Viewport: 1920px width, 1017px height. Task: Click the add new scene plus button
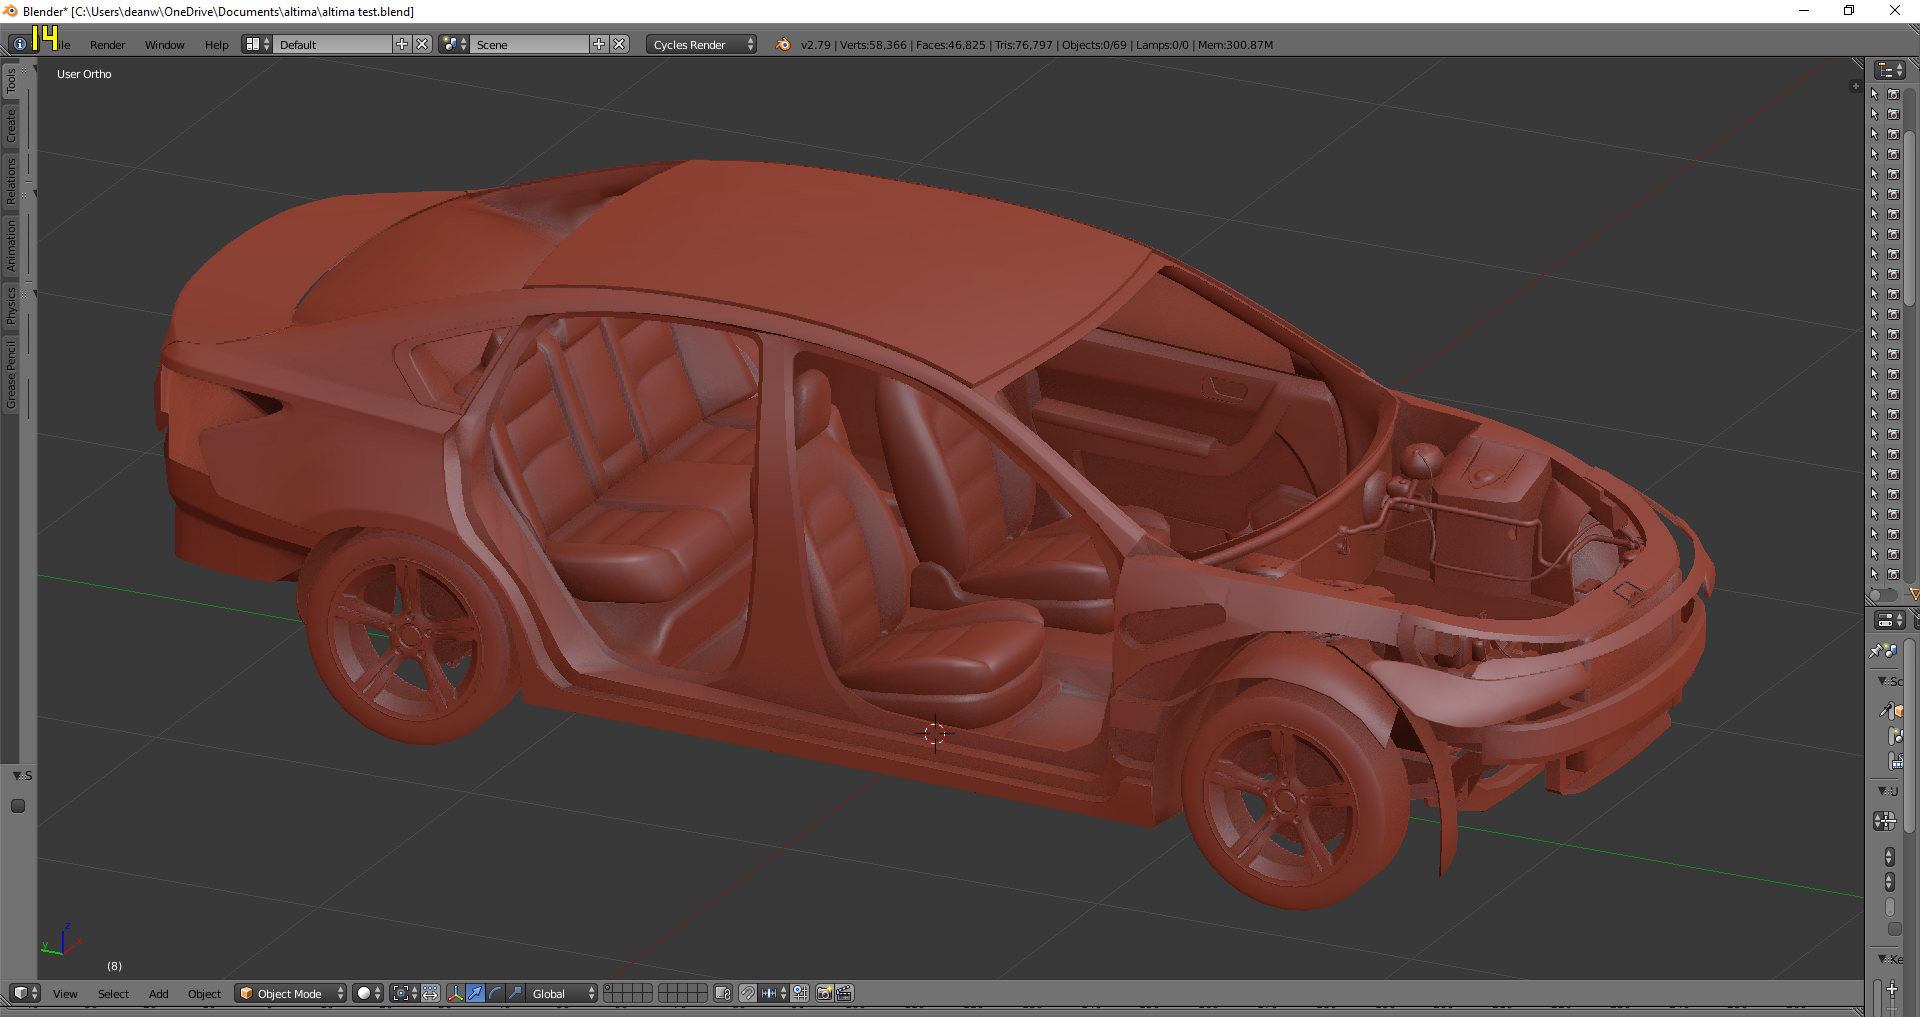[599, 44]
